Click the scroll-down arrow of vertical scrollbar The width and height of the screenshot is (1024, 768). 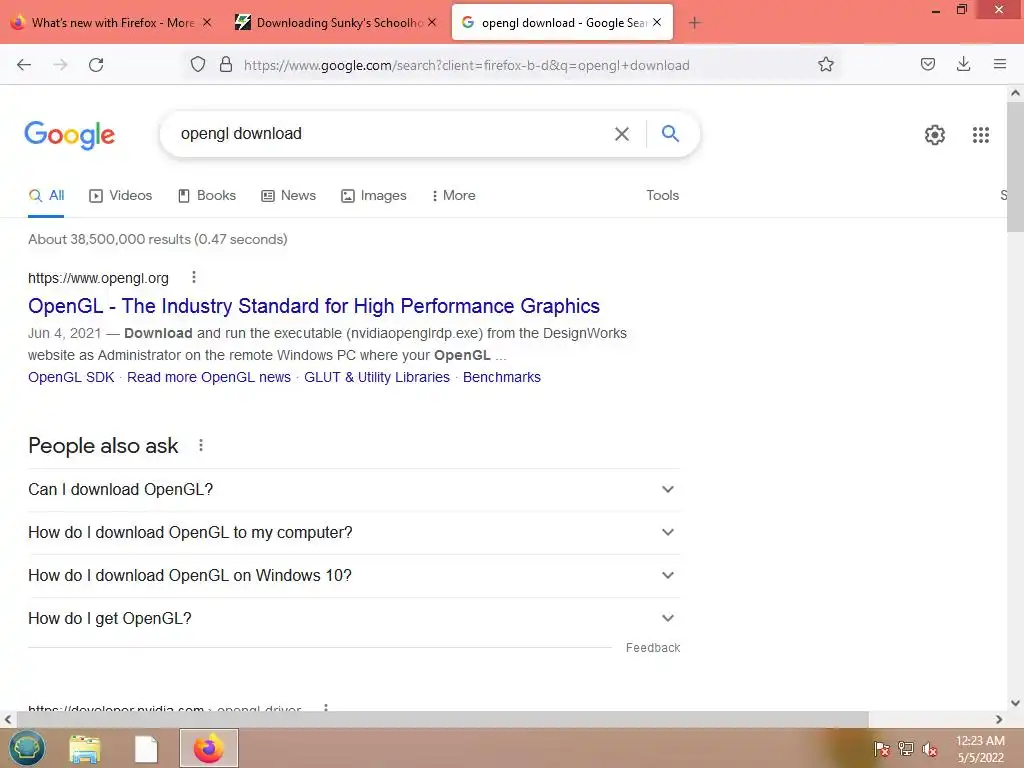pyautogui.click(x=1016, y=703)
